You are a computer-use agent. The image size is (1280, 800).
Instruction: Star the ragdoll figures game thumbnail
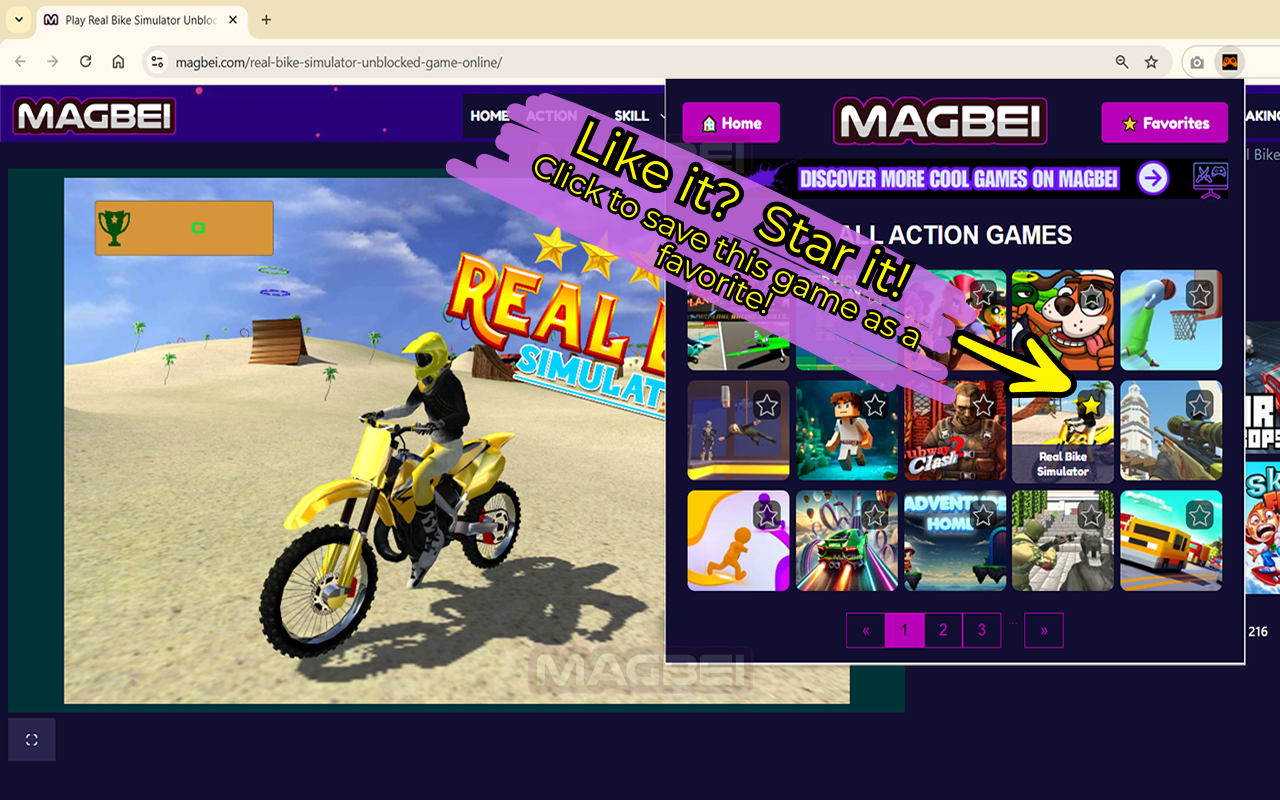tap(767, 405)
